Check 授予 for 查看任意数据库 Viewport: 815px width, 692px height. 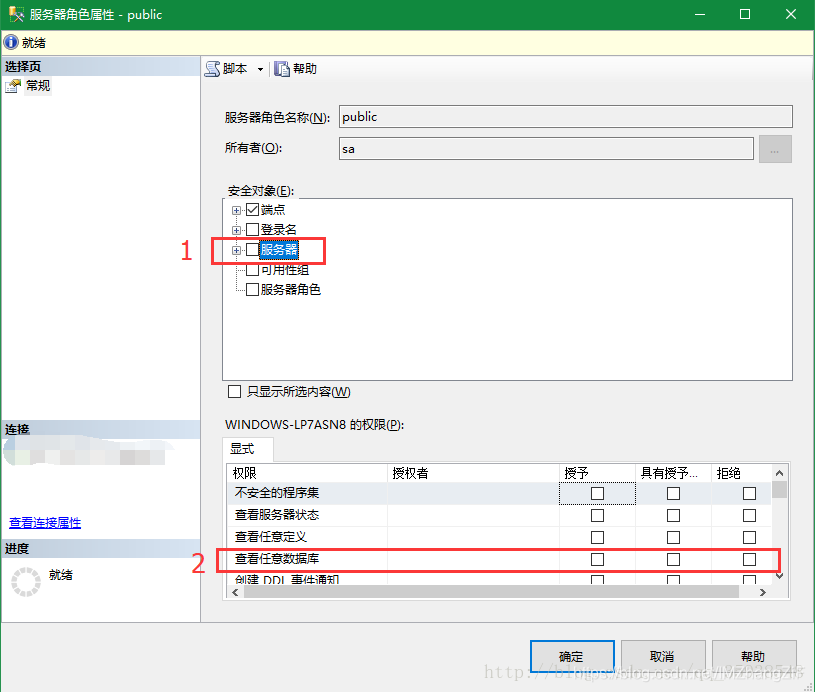(x=597, y=559)
